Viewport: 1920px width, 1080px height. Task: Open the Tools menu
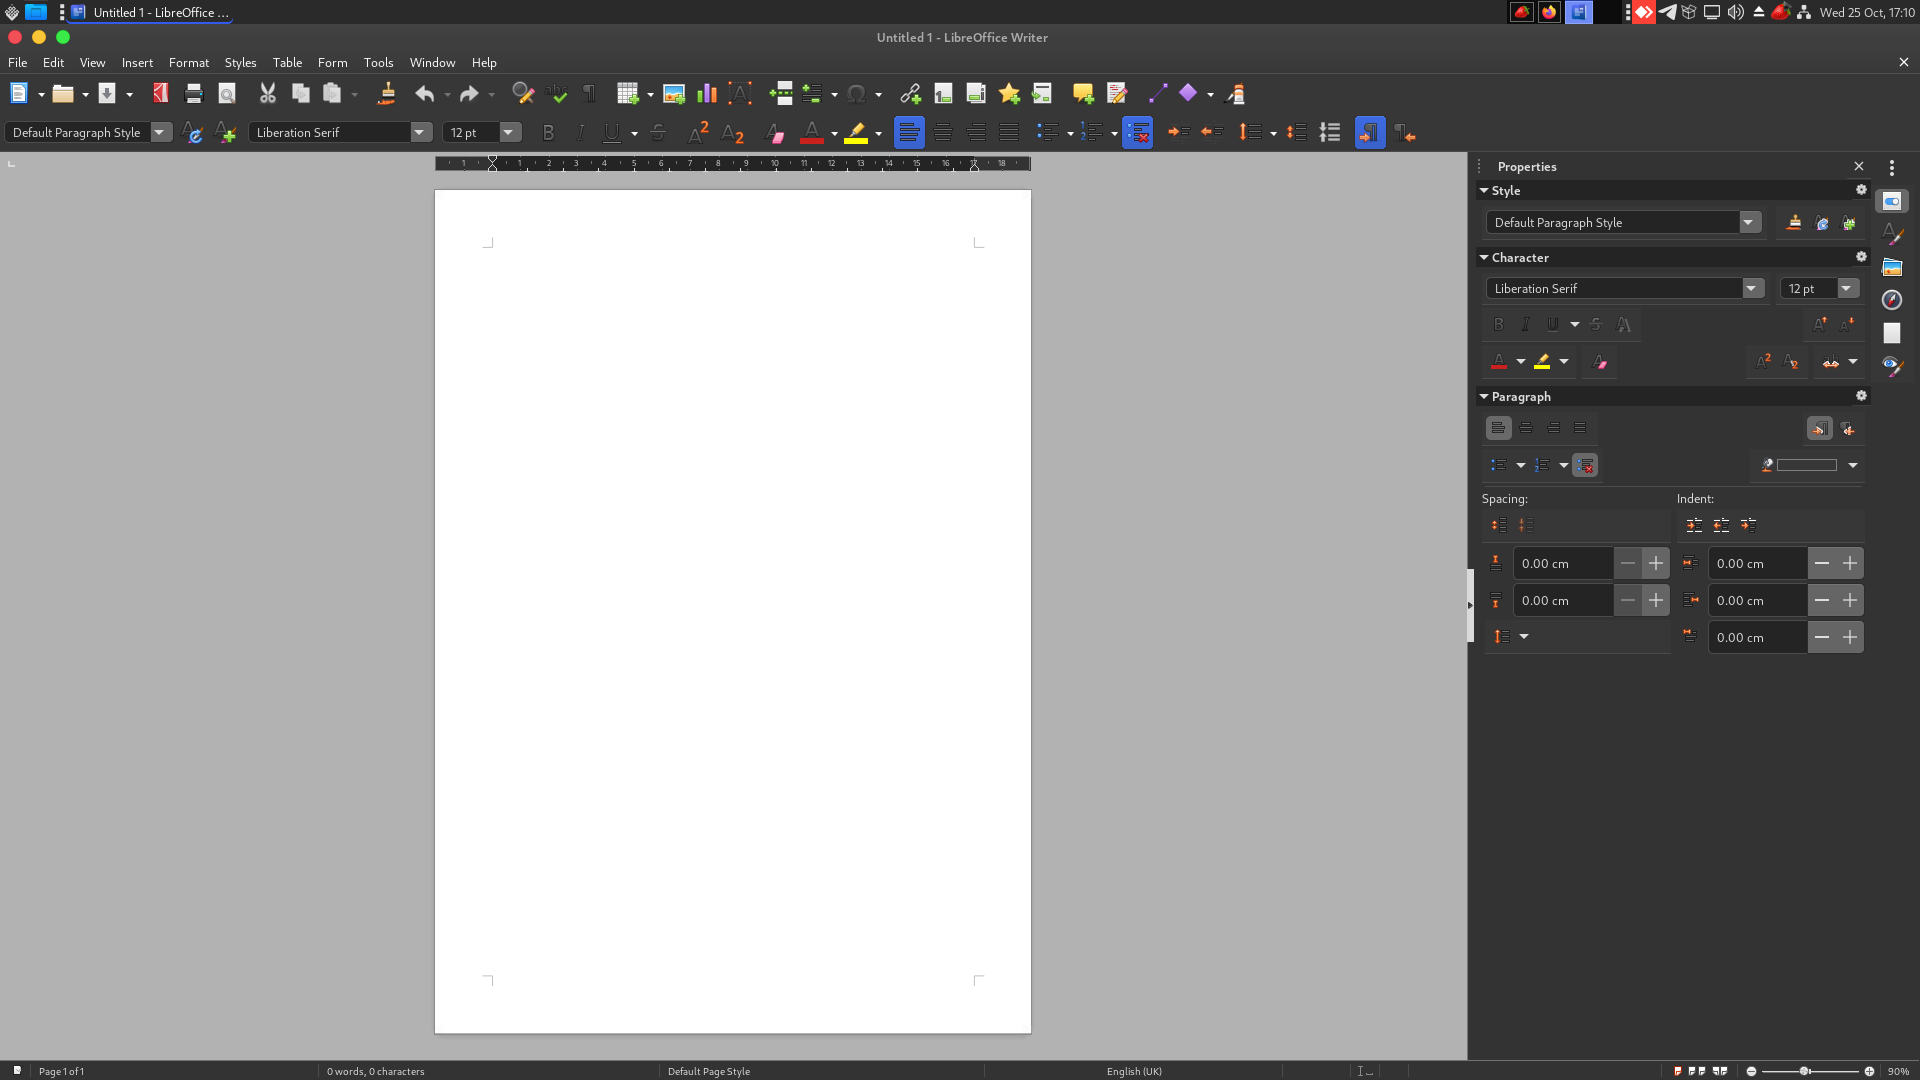click(378, 62)
